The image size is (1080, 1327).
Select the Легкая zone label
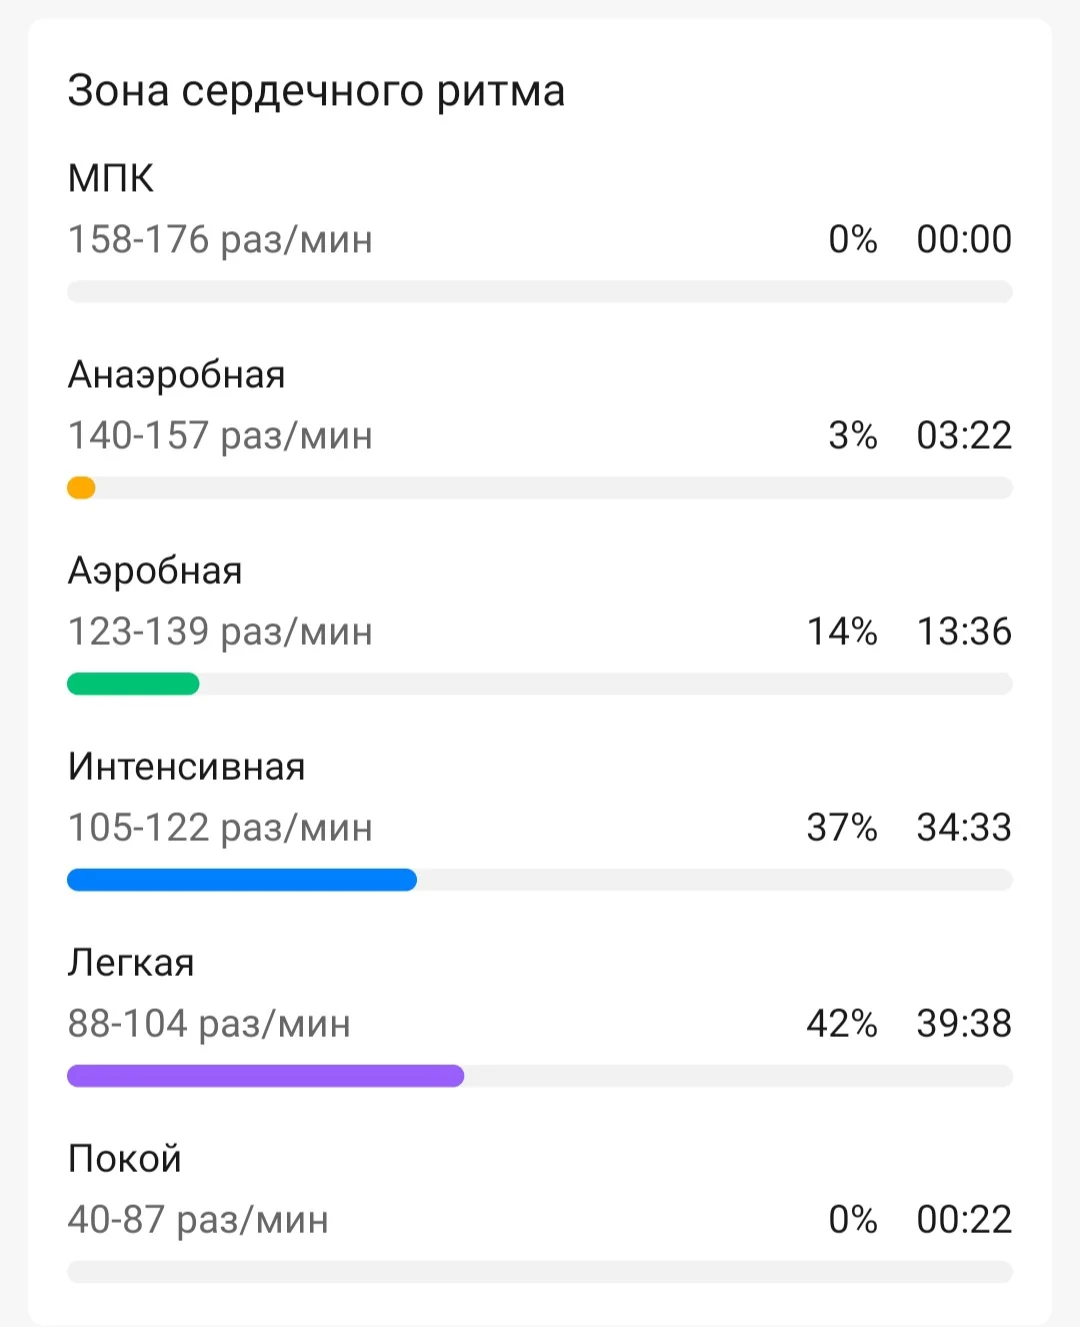click(x=131, y=963)
